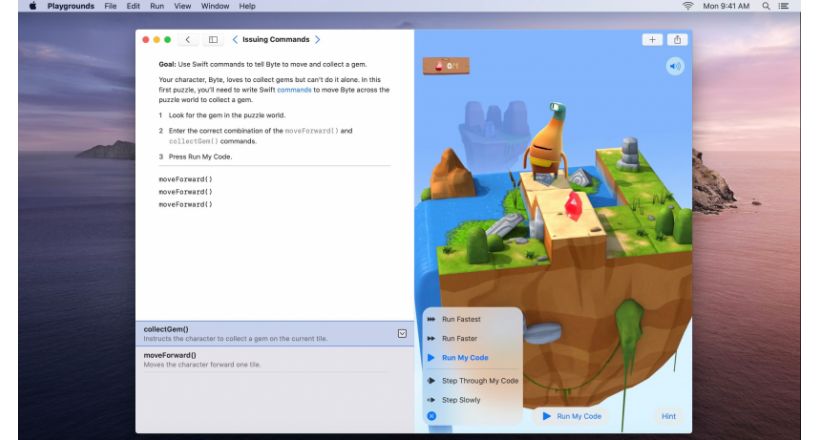Click the second moveForward() code line
The width and height of the screenshot is (820, 440).
(x=186, y=191)
